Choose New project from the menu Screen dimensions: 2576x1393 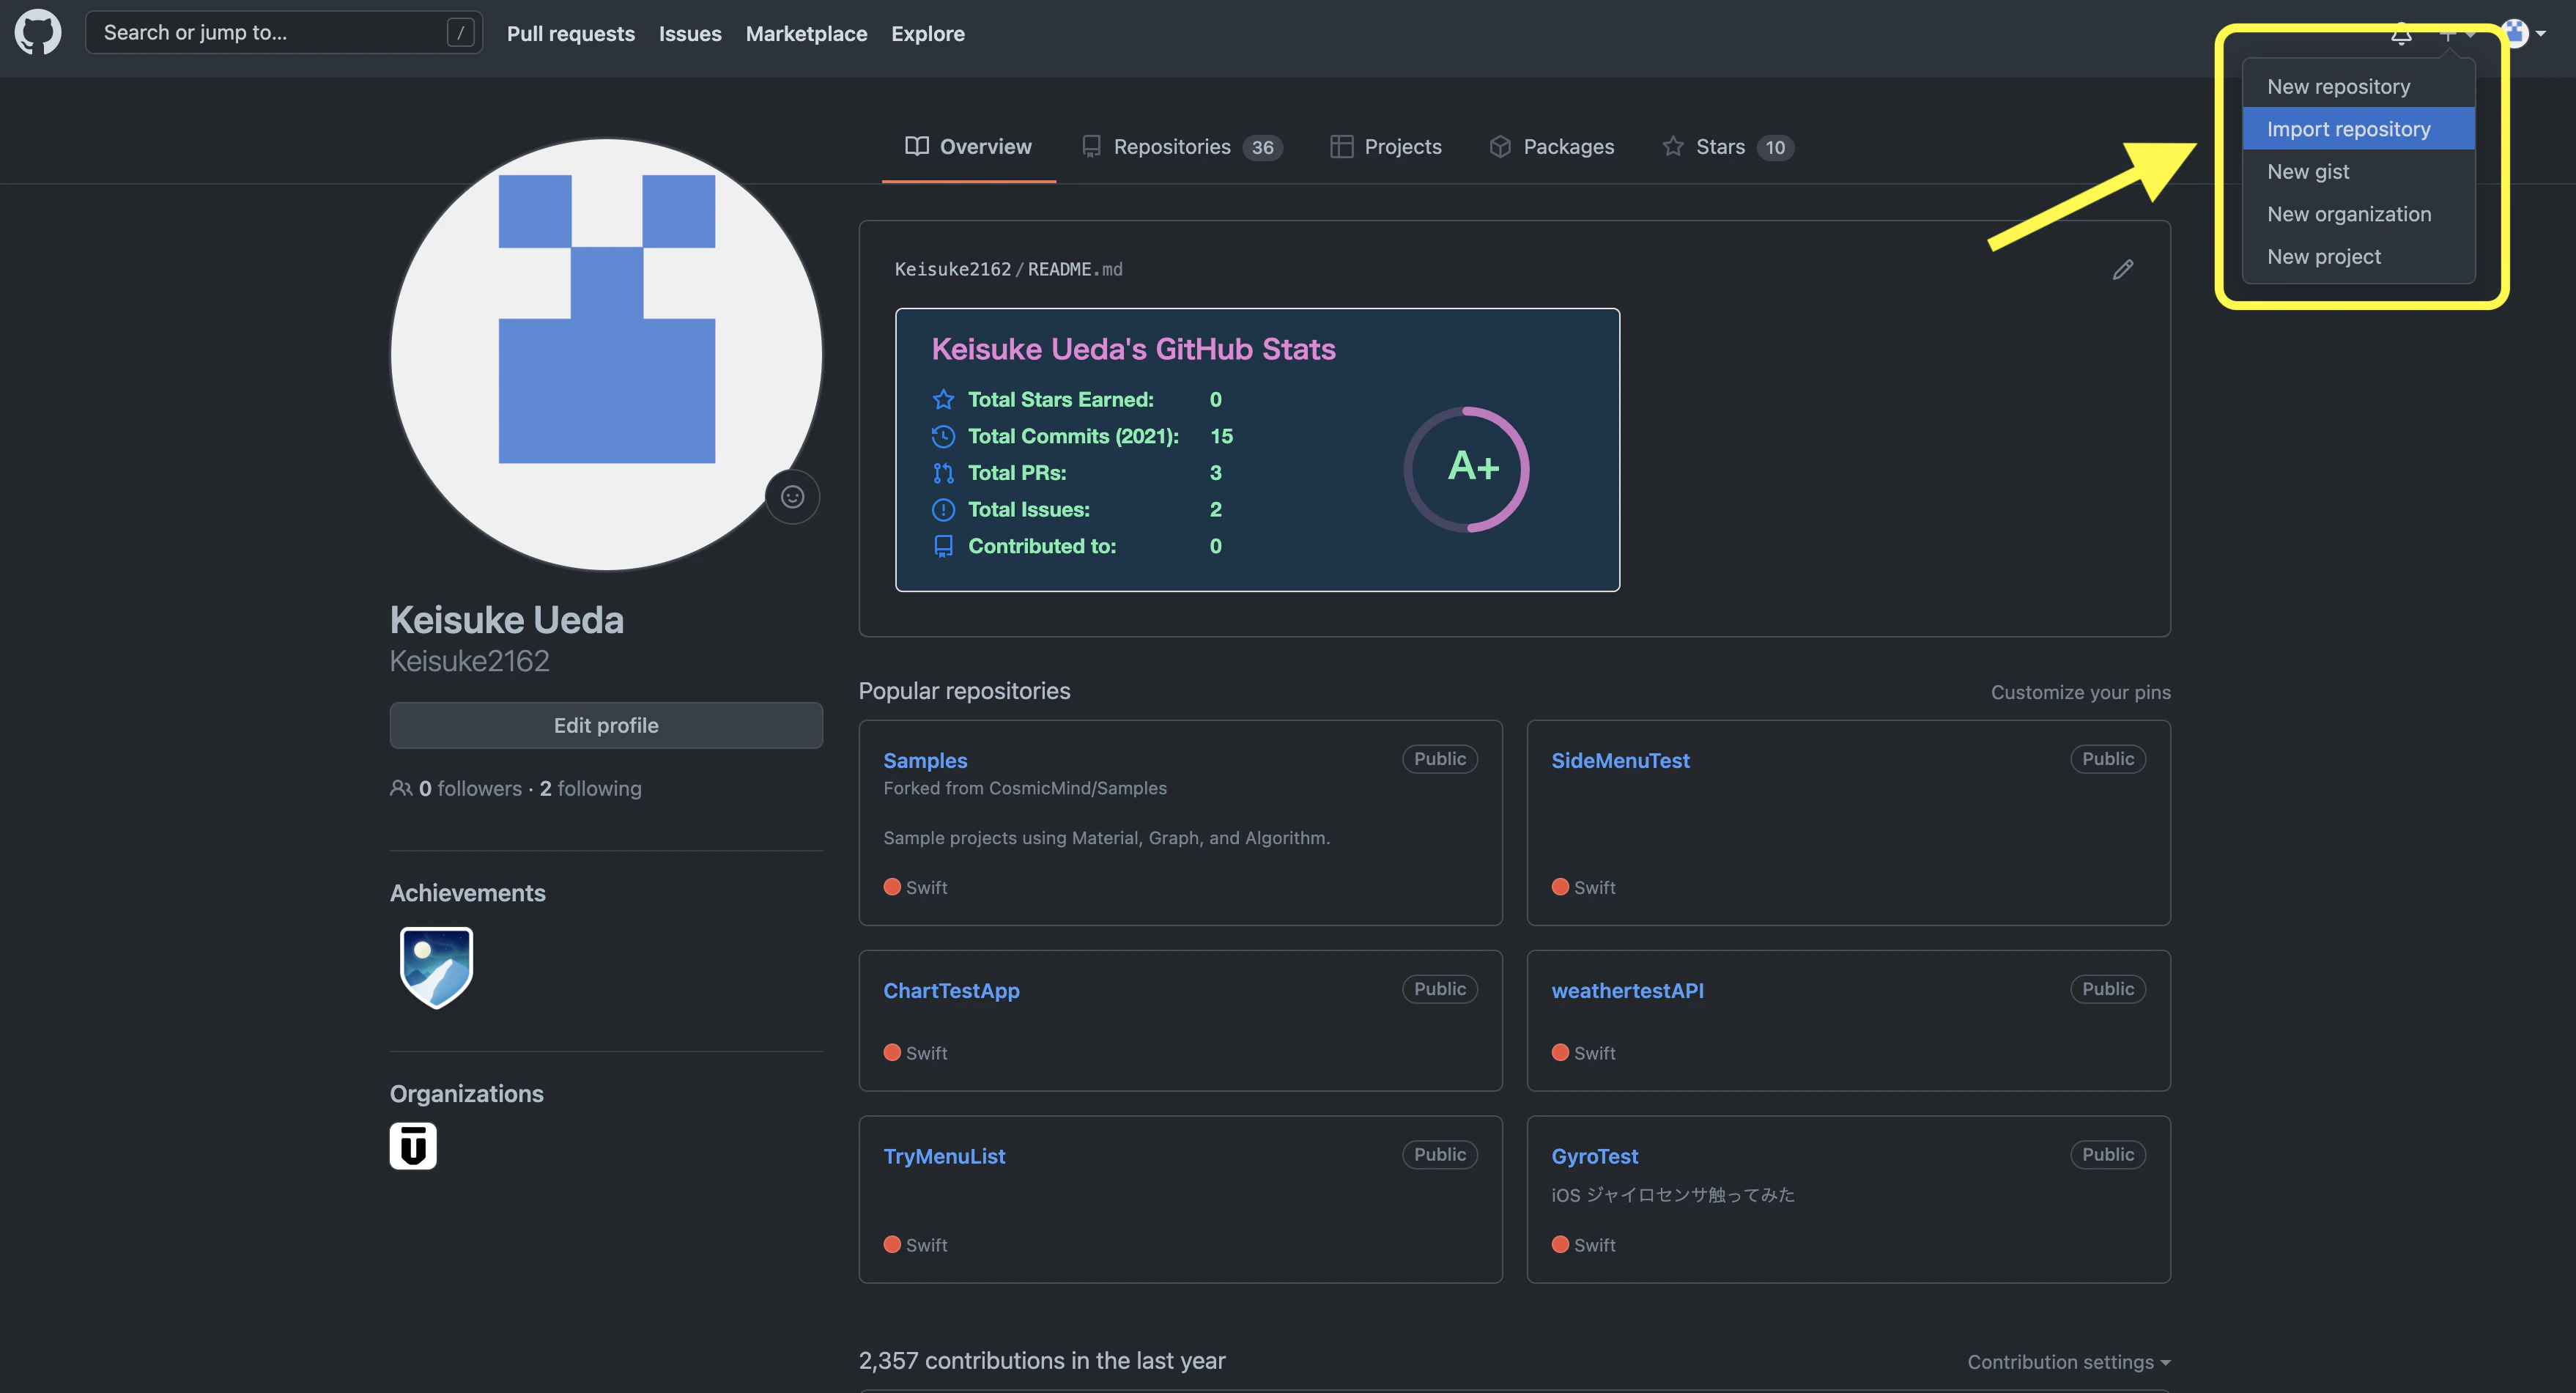click(2358, 256)
